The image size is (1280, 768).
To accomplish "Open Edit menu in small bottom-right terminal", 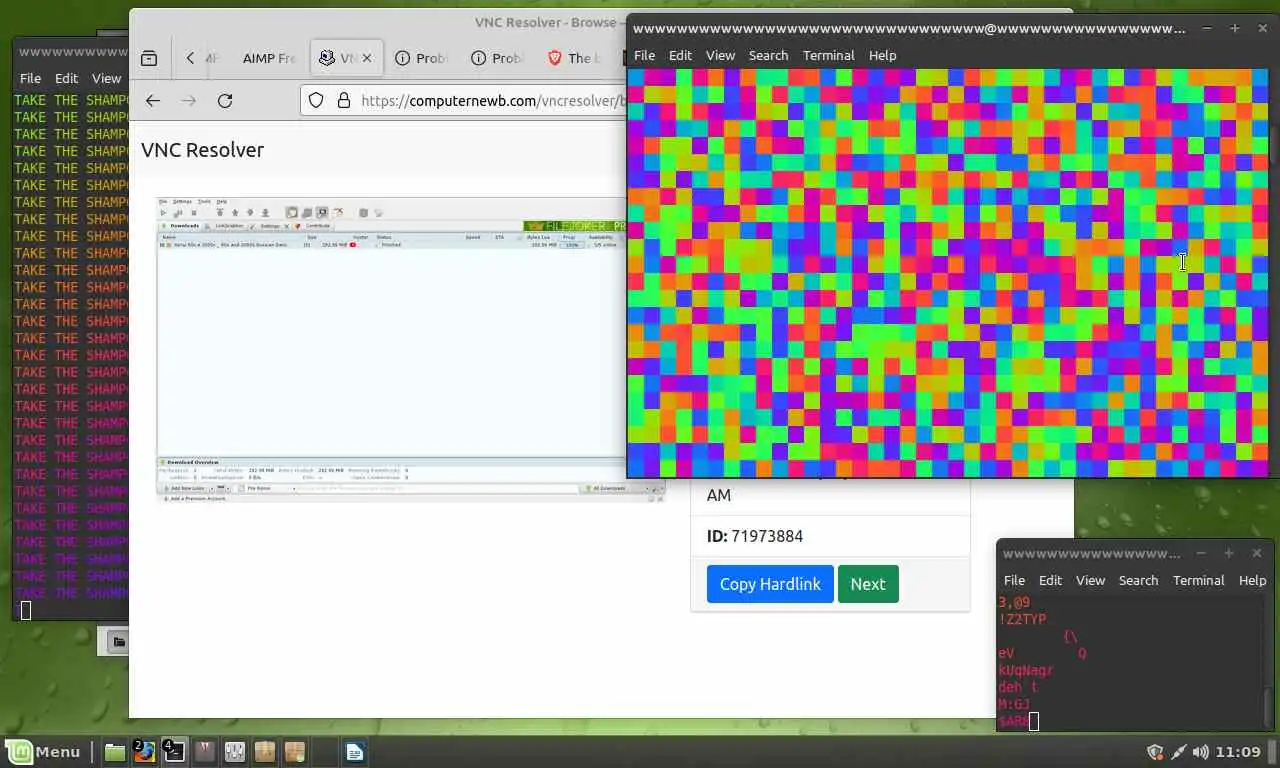I will click(x=1050, y=580).
